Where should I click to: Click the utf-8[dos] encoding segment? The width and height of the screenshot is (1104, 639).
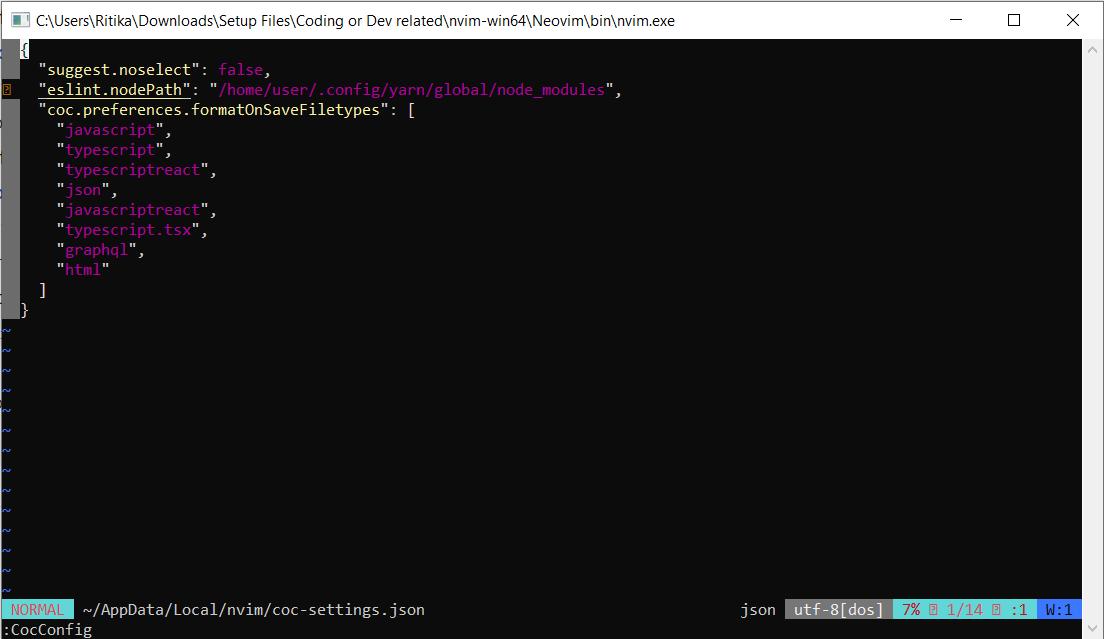(x=839, y=609)
